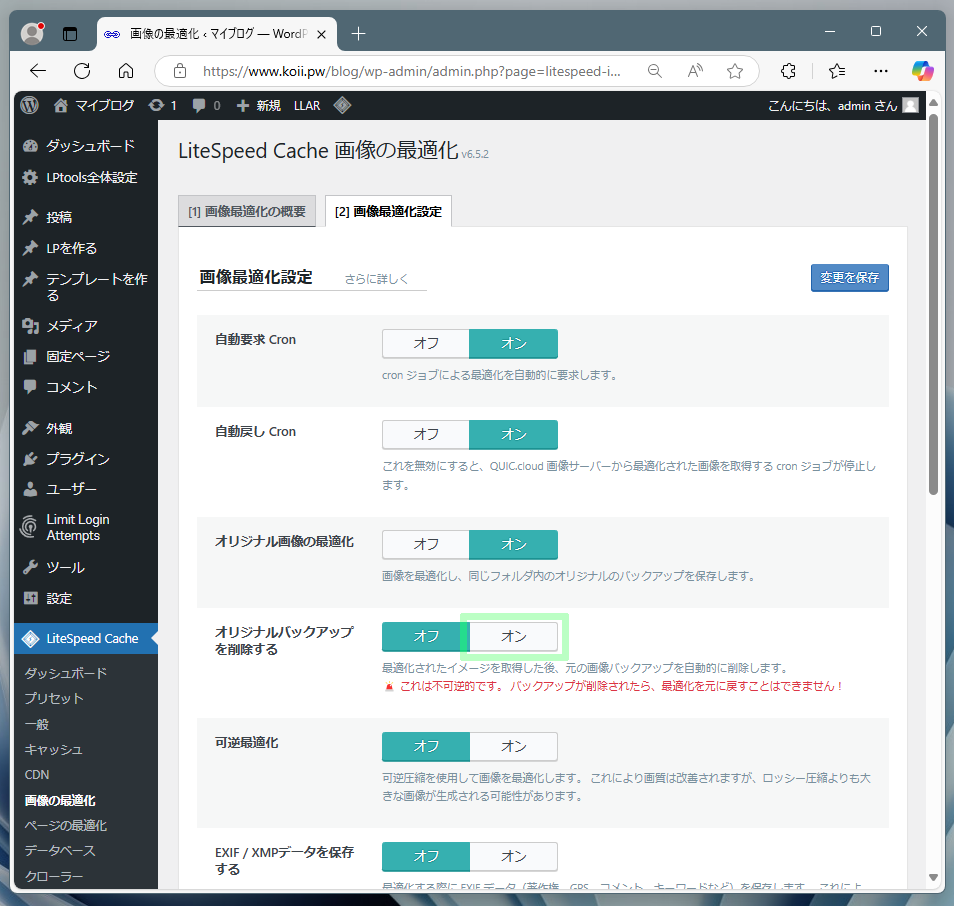This screenshot has width=954, height=906.
Task: Open LPを作る sidebar menu
Action: click(86, 248)
